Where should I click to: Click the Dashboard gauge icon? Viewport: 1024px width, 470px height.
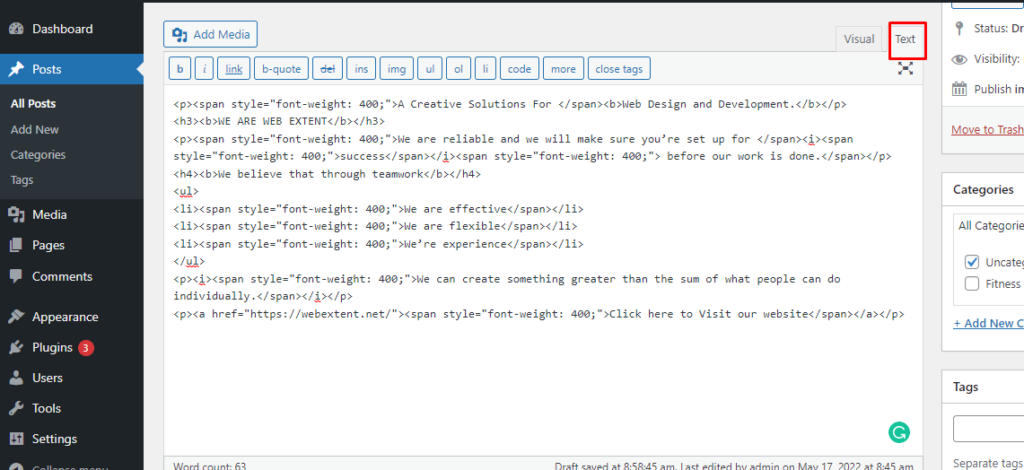pyautogui.click(x=16, y=29)
